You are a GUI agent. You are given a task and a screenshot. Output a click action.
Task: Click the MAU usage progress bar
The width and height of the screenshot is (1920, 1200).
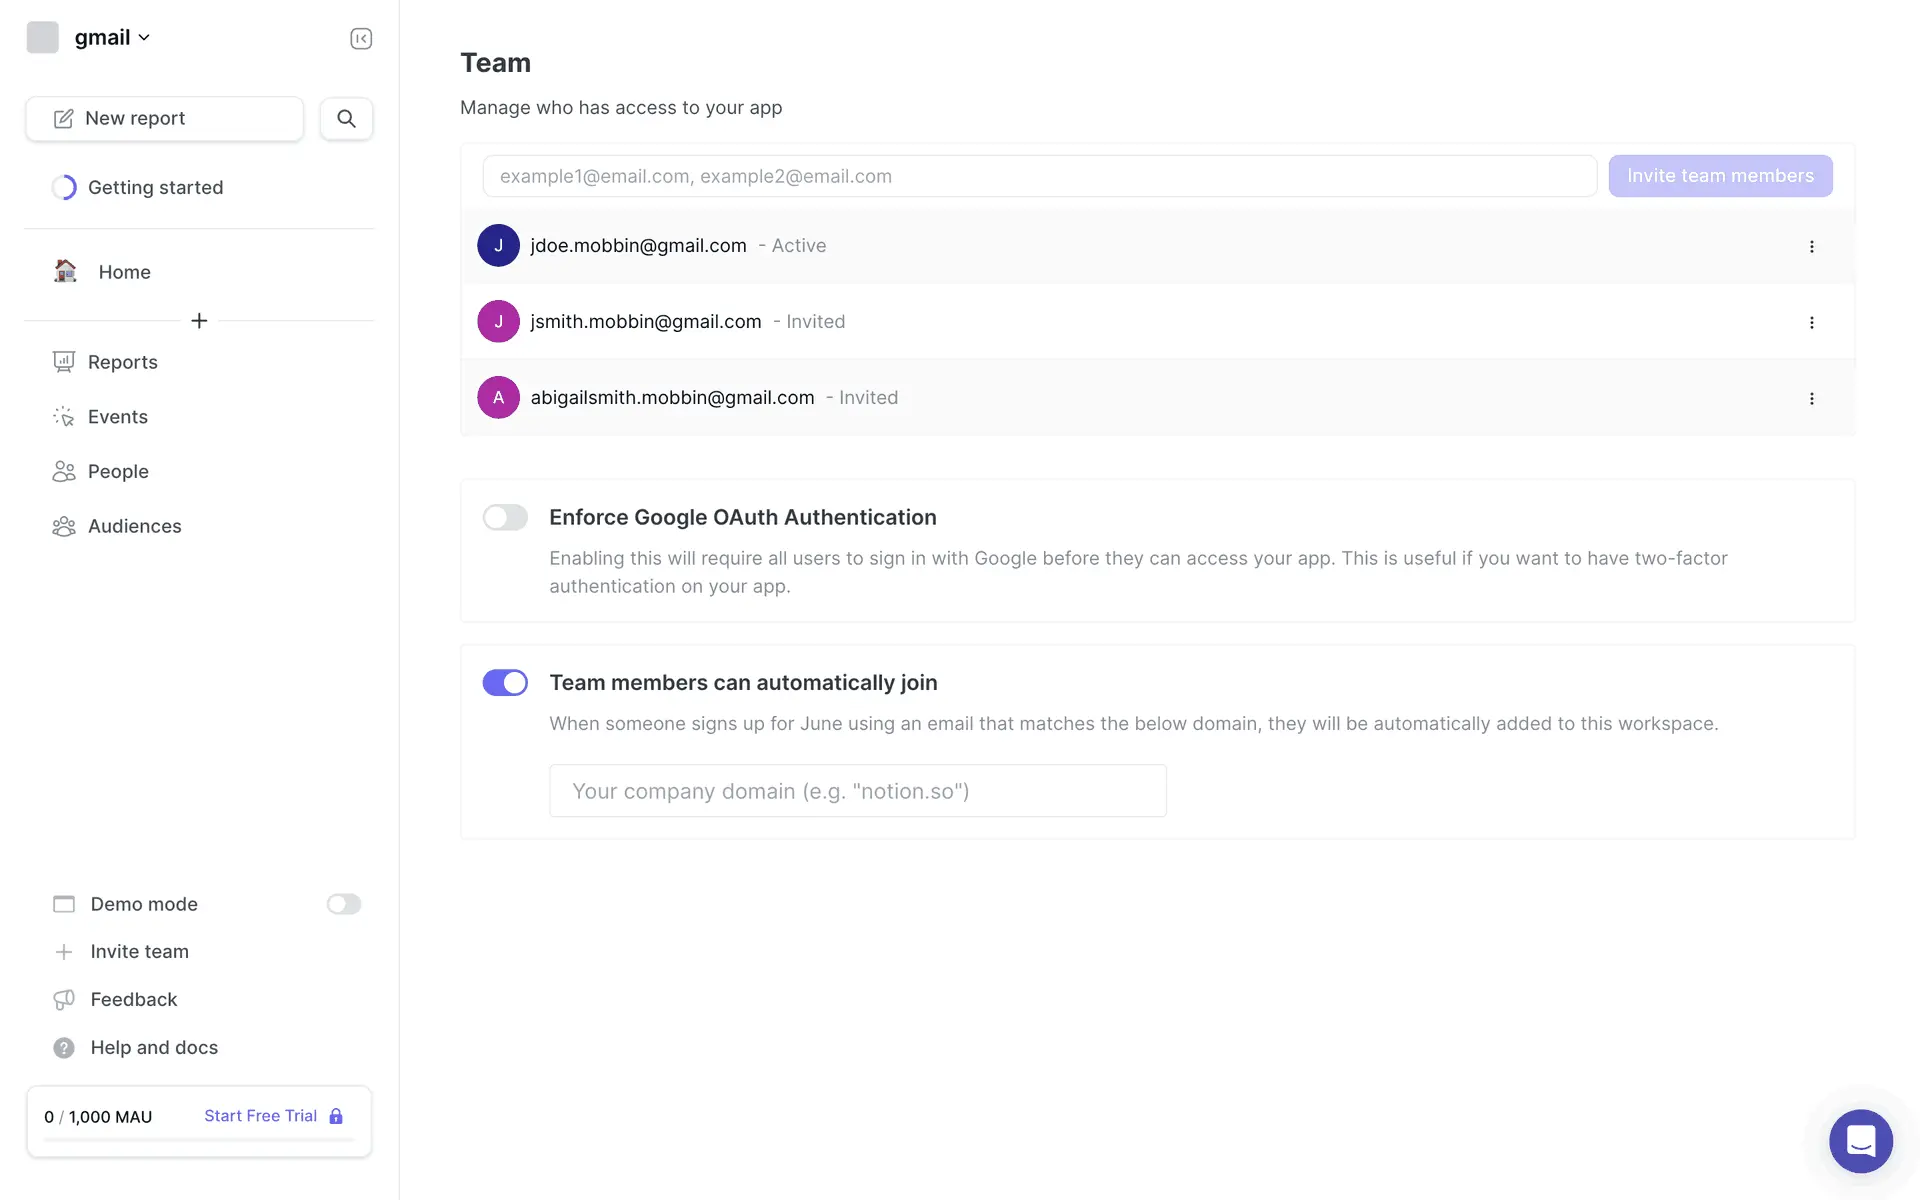point(199,1140)
